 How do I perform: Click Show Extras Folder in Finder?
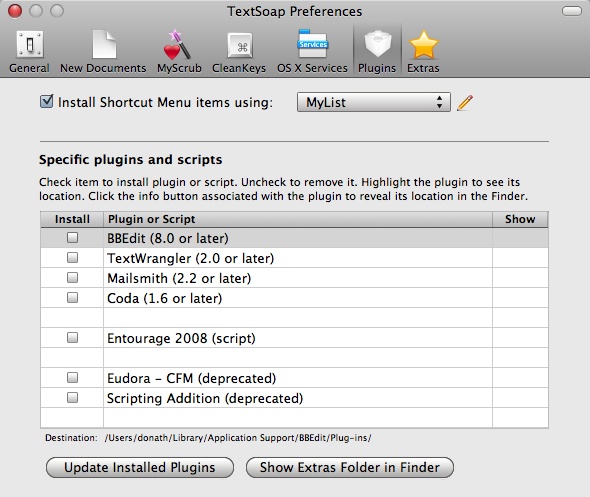350,467
